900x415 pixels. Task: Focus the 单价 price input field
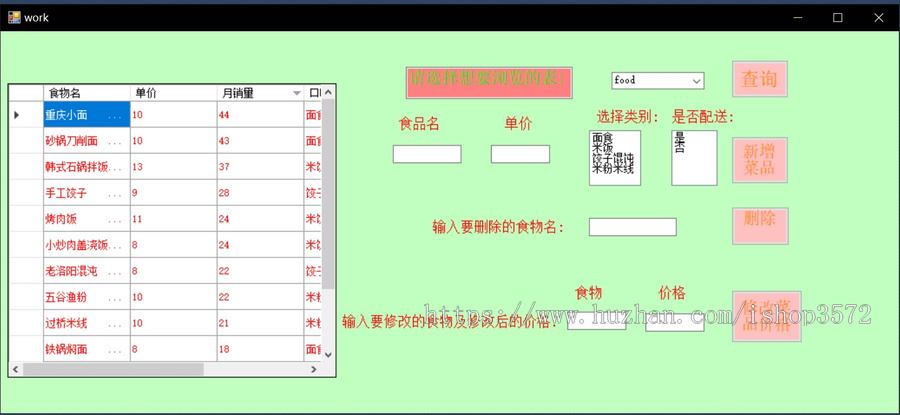(x=520, y=154)
